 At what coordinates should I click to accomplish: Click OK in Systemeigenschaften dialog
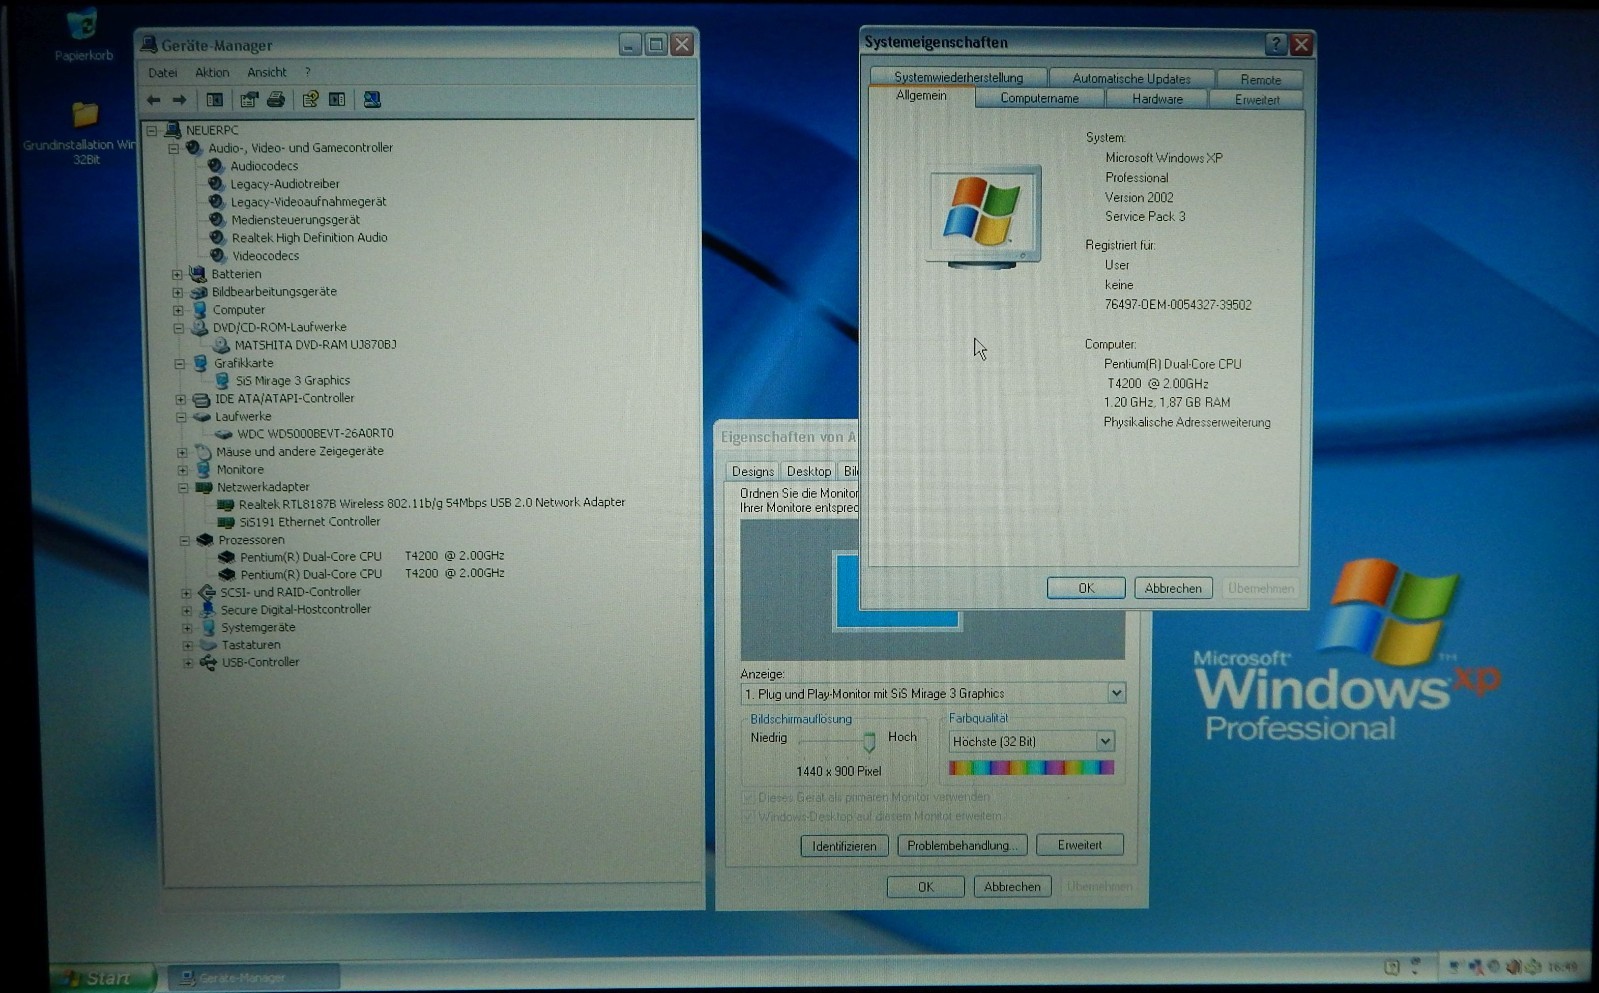pyautogui.click(x=1086, y=589)
